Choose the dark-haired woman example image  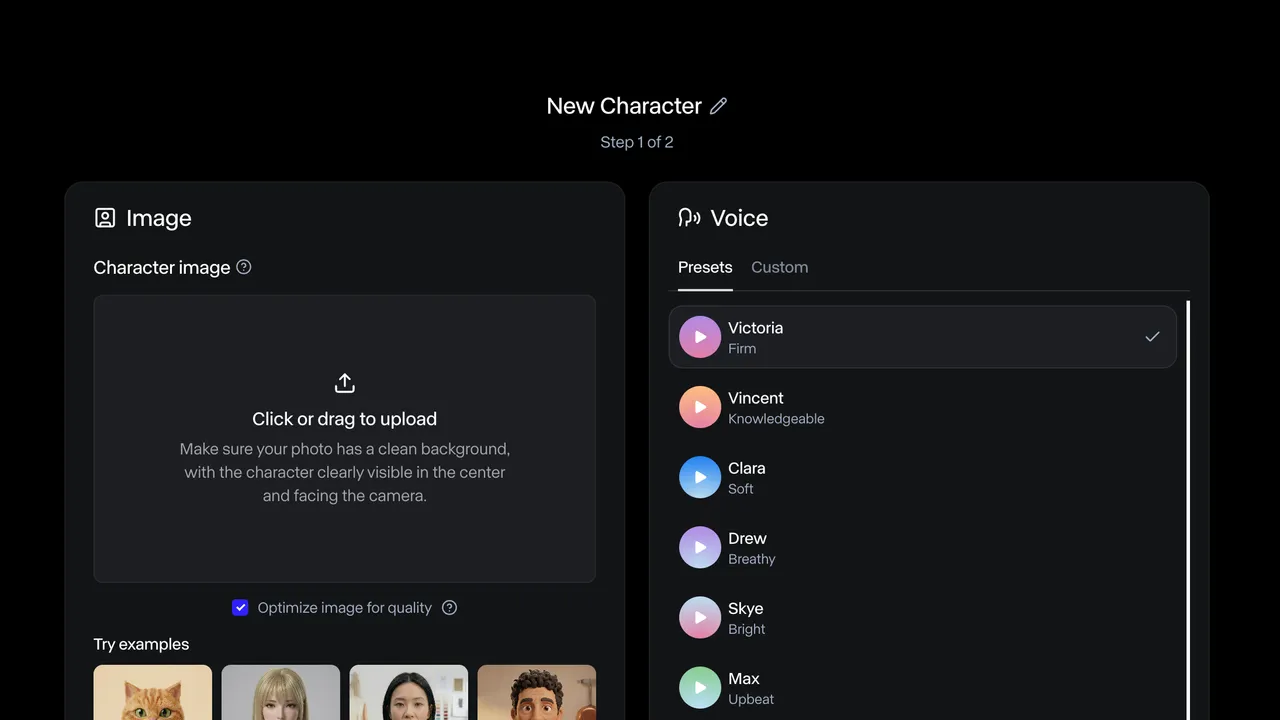(x=409, y=692)
